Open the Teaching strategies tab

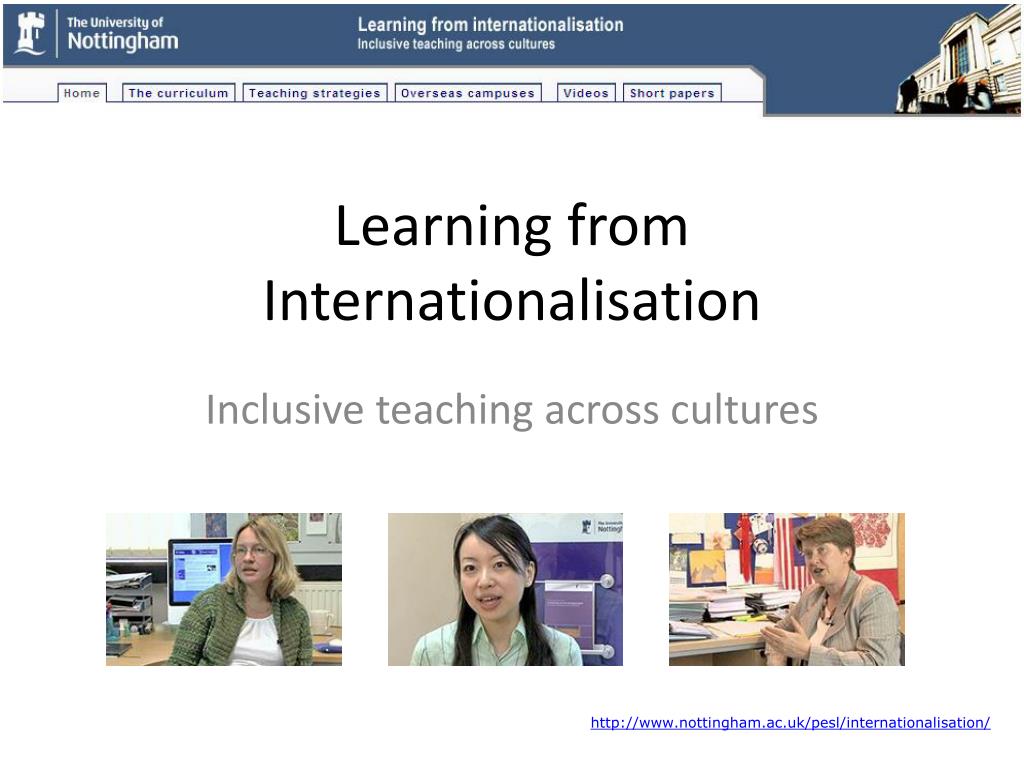(315, 93)
